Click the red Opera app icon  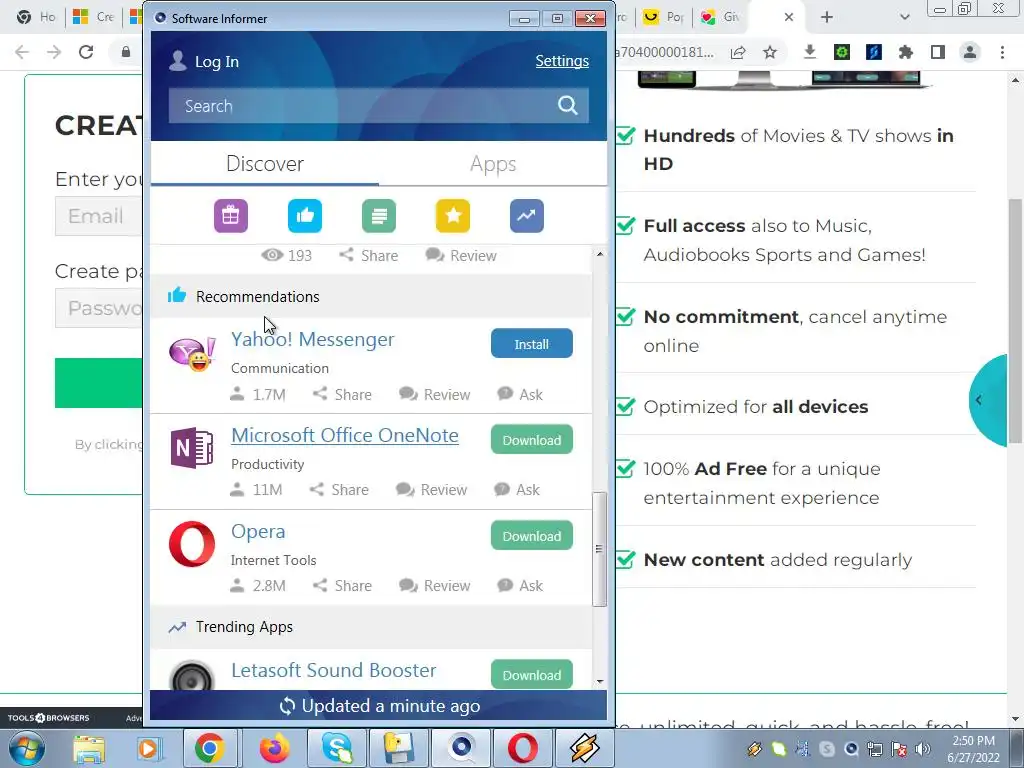click(192, 544)
